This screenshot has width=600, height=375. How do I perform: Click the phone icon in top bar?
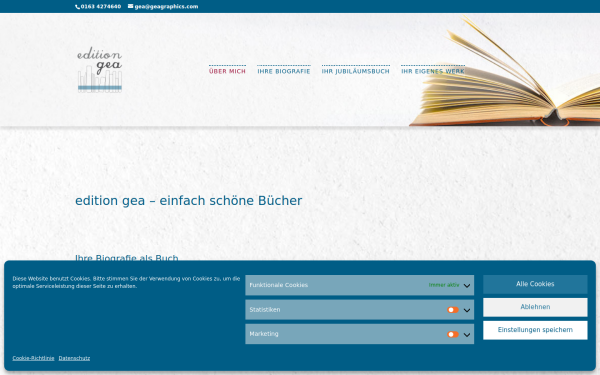[x=77, y=7]
